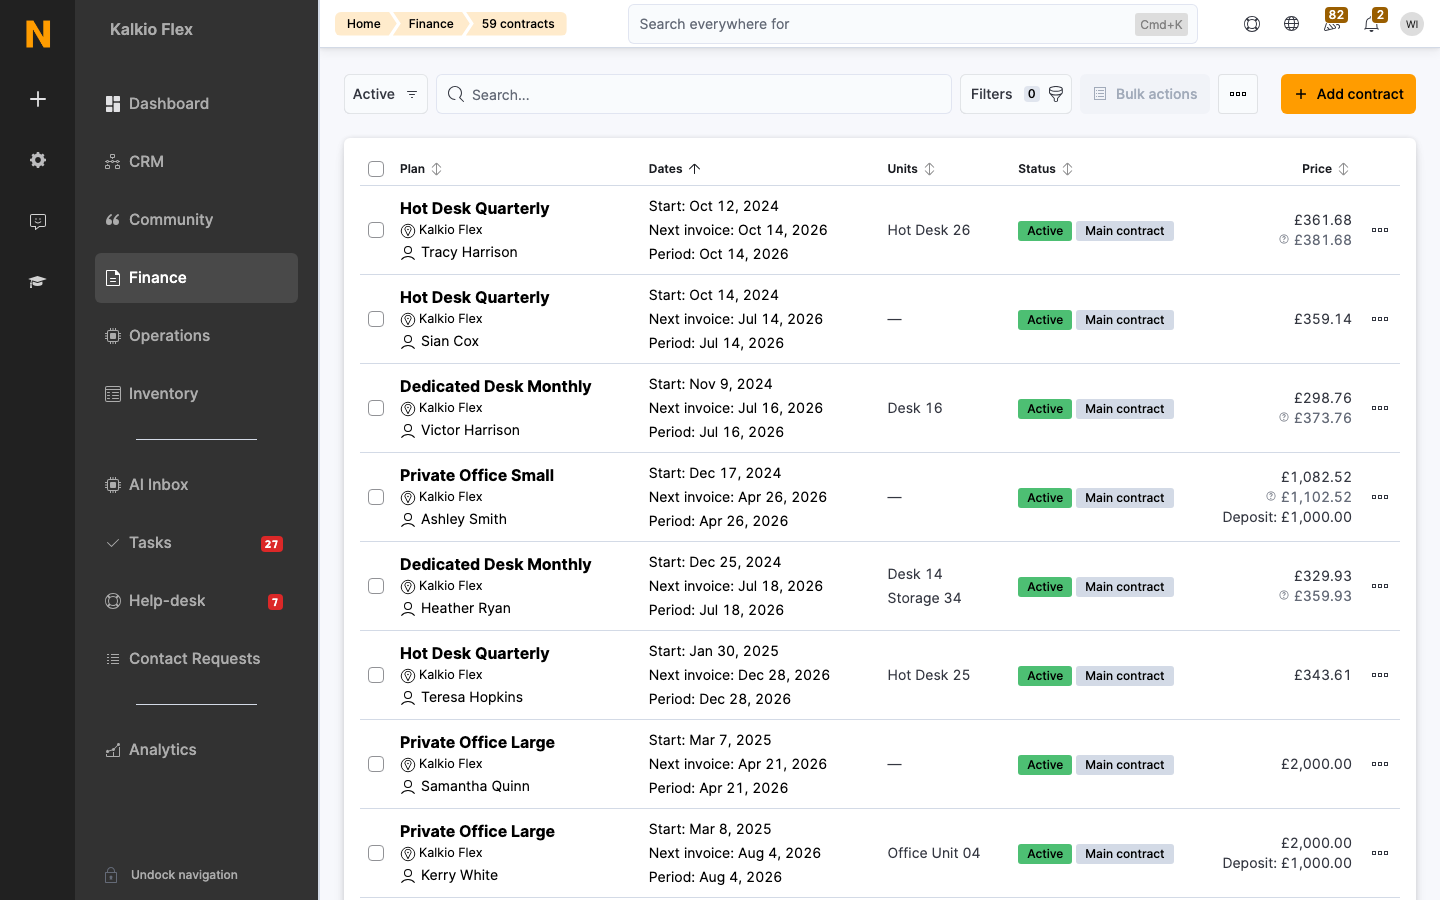Open row actions for Victor Harrison contract
1440x900 pixels.
1380,408
